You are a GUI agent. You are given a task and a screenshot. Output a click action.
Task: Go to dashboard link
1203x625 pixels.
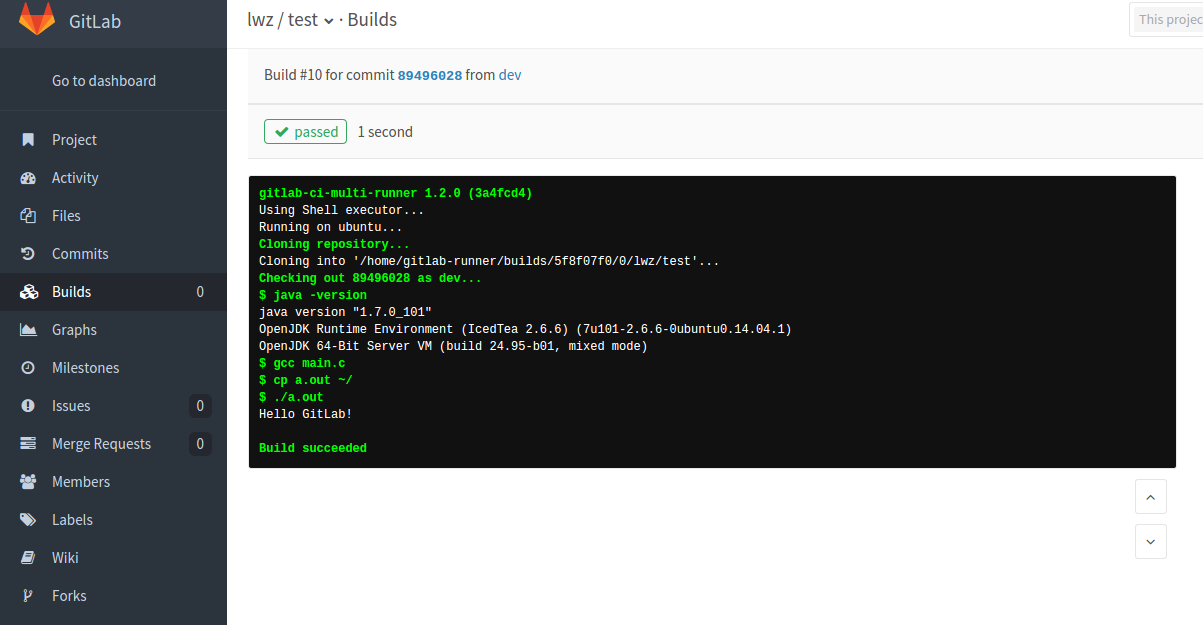104,81
